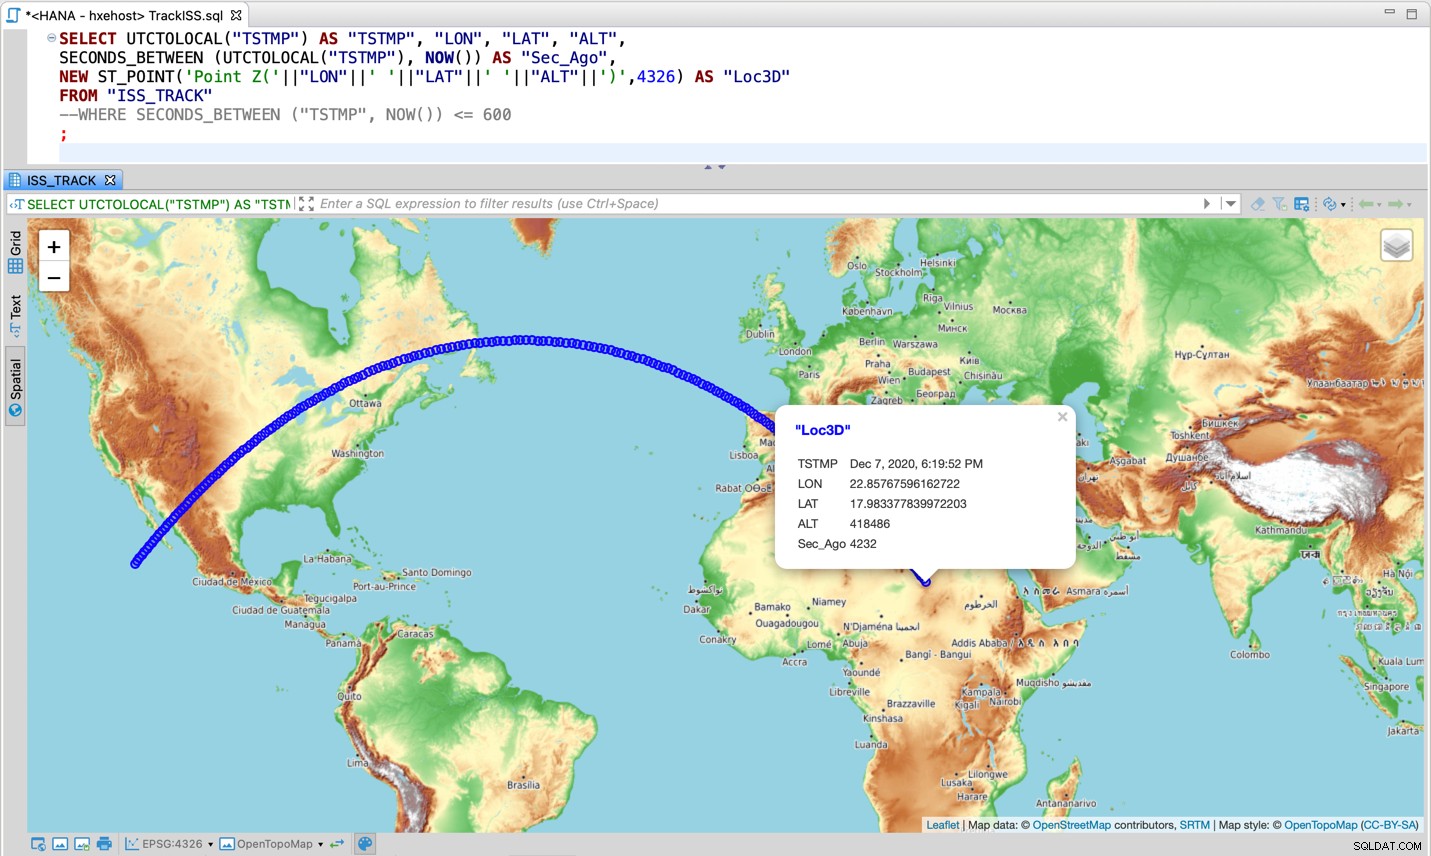This screenshot has height=856, width=1431.
Task: Open the OpenStreetMap contributors link
Action: [x=1071, y=825]
